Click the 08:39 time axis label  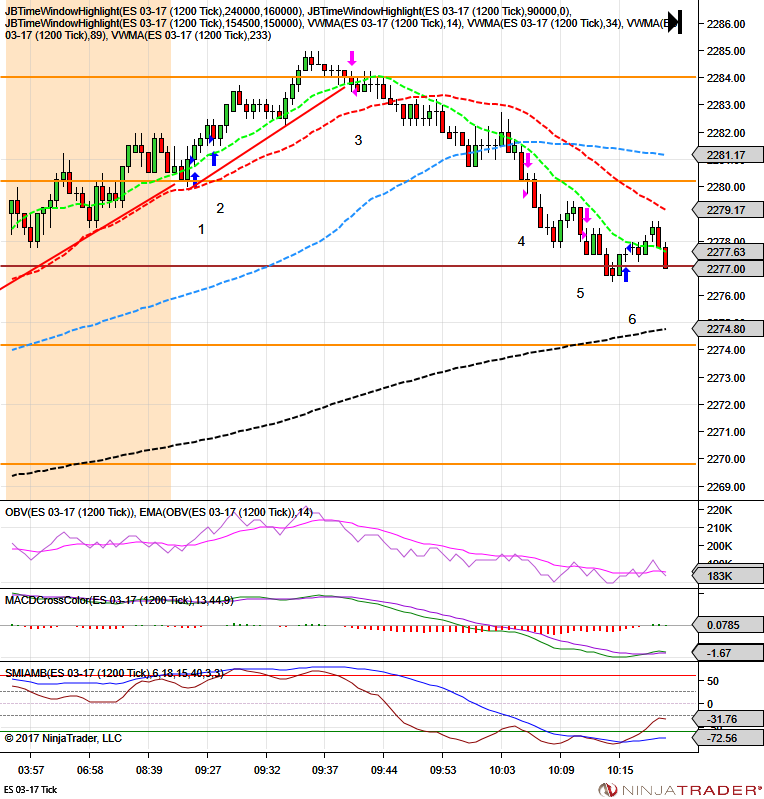tap(149, 770)
